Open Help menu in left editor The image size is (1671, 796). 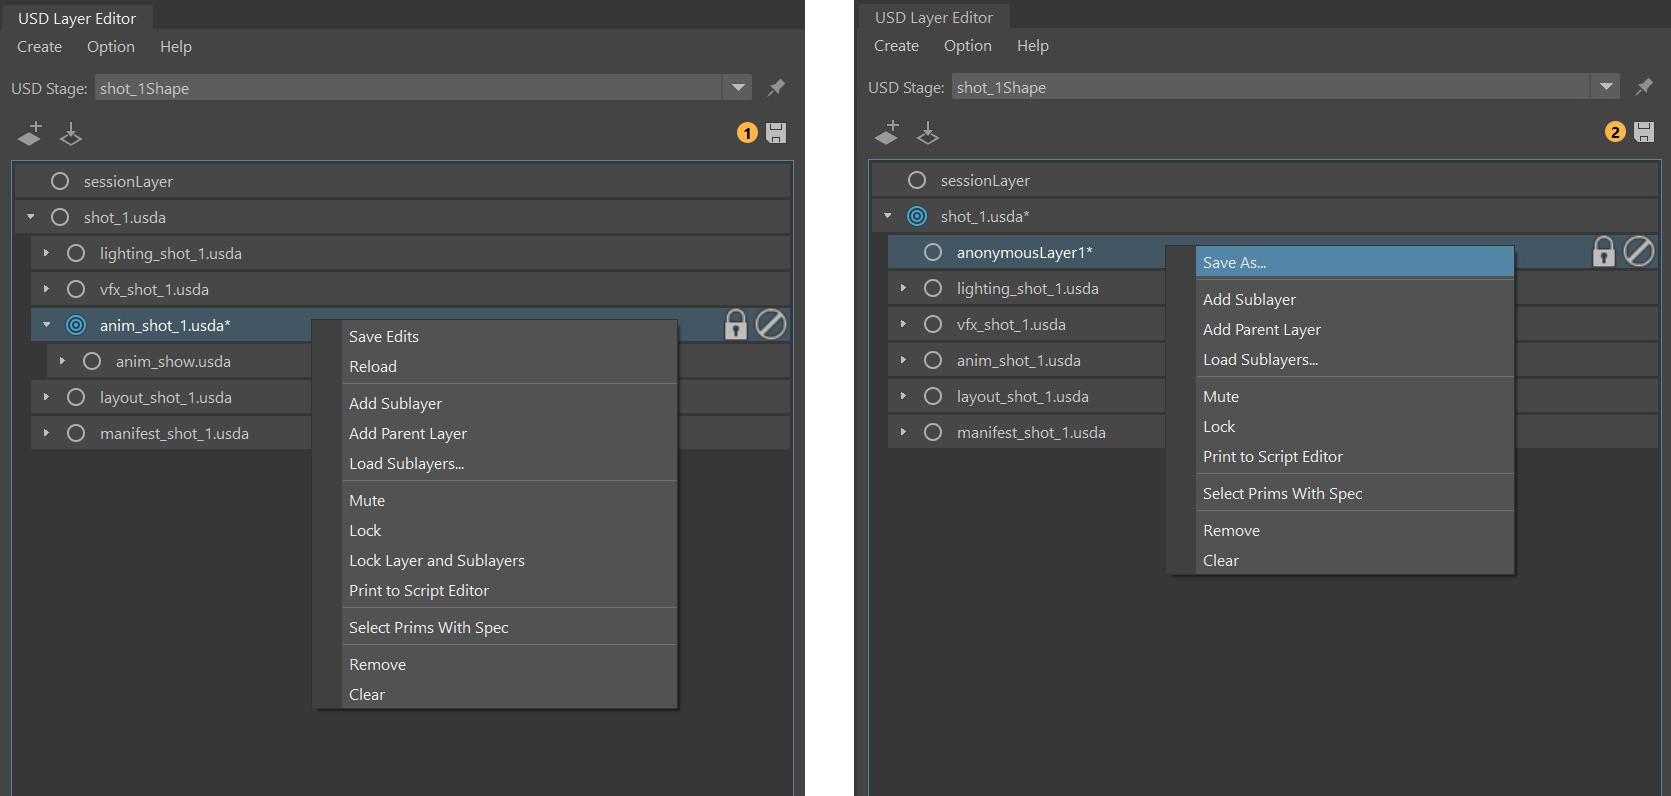tap(176, 47)
